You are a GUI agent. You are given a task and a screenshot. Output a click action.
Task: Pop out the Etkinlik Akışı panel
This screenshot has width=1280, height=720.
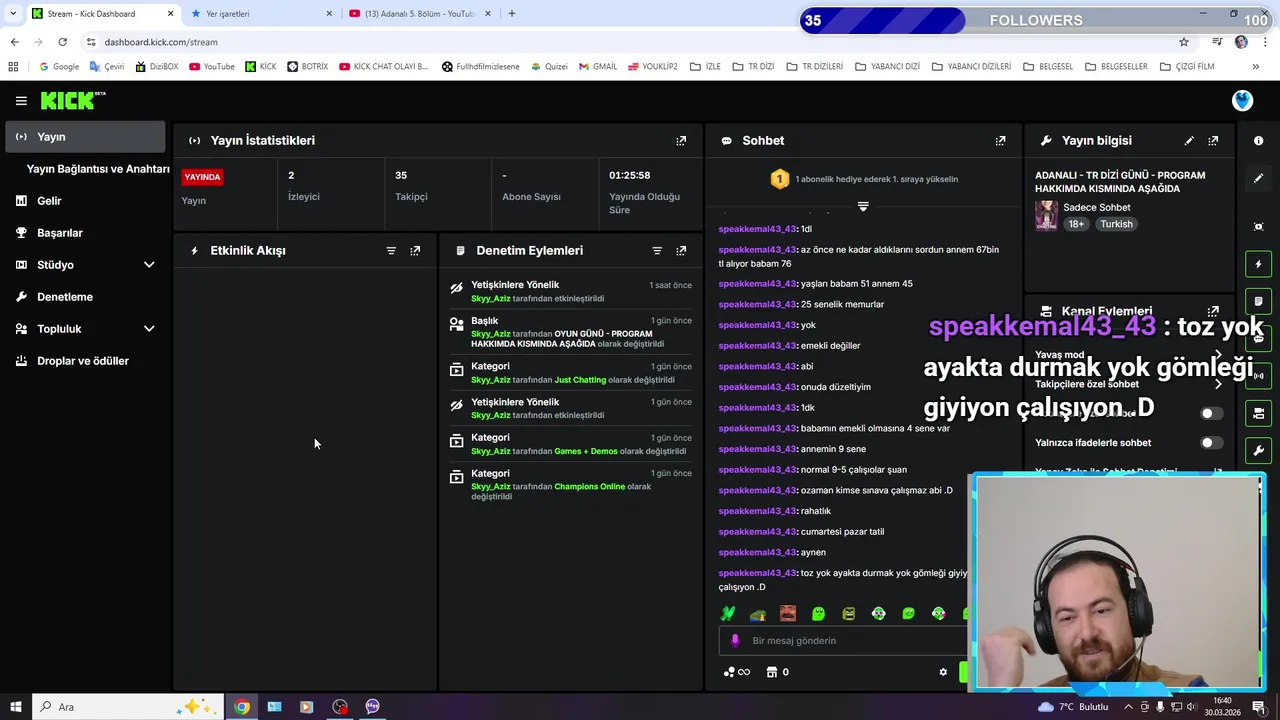(415, 251)
